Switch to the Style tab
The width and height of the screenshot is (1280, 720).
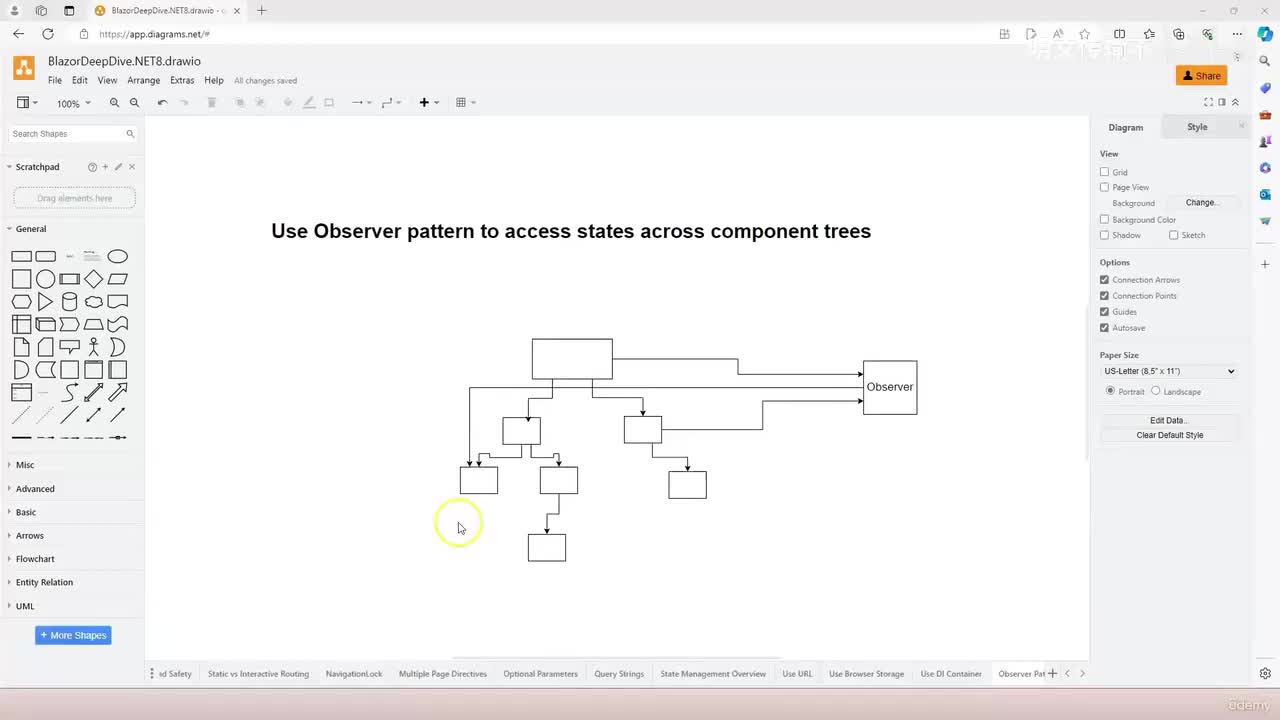tap(1197, 127)
